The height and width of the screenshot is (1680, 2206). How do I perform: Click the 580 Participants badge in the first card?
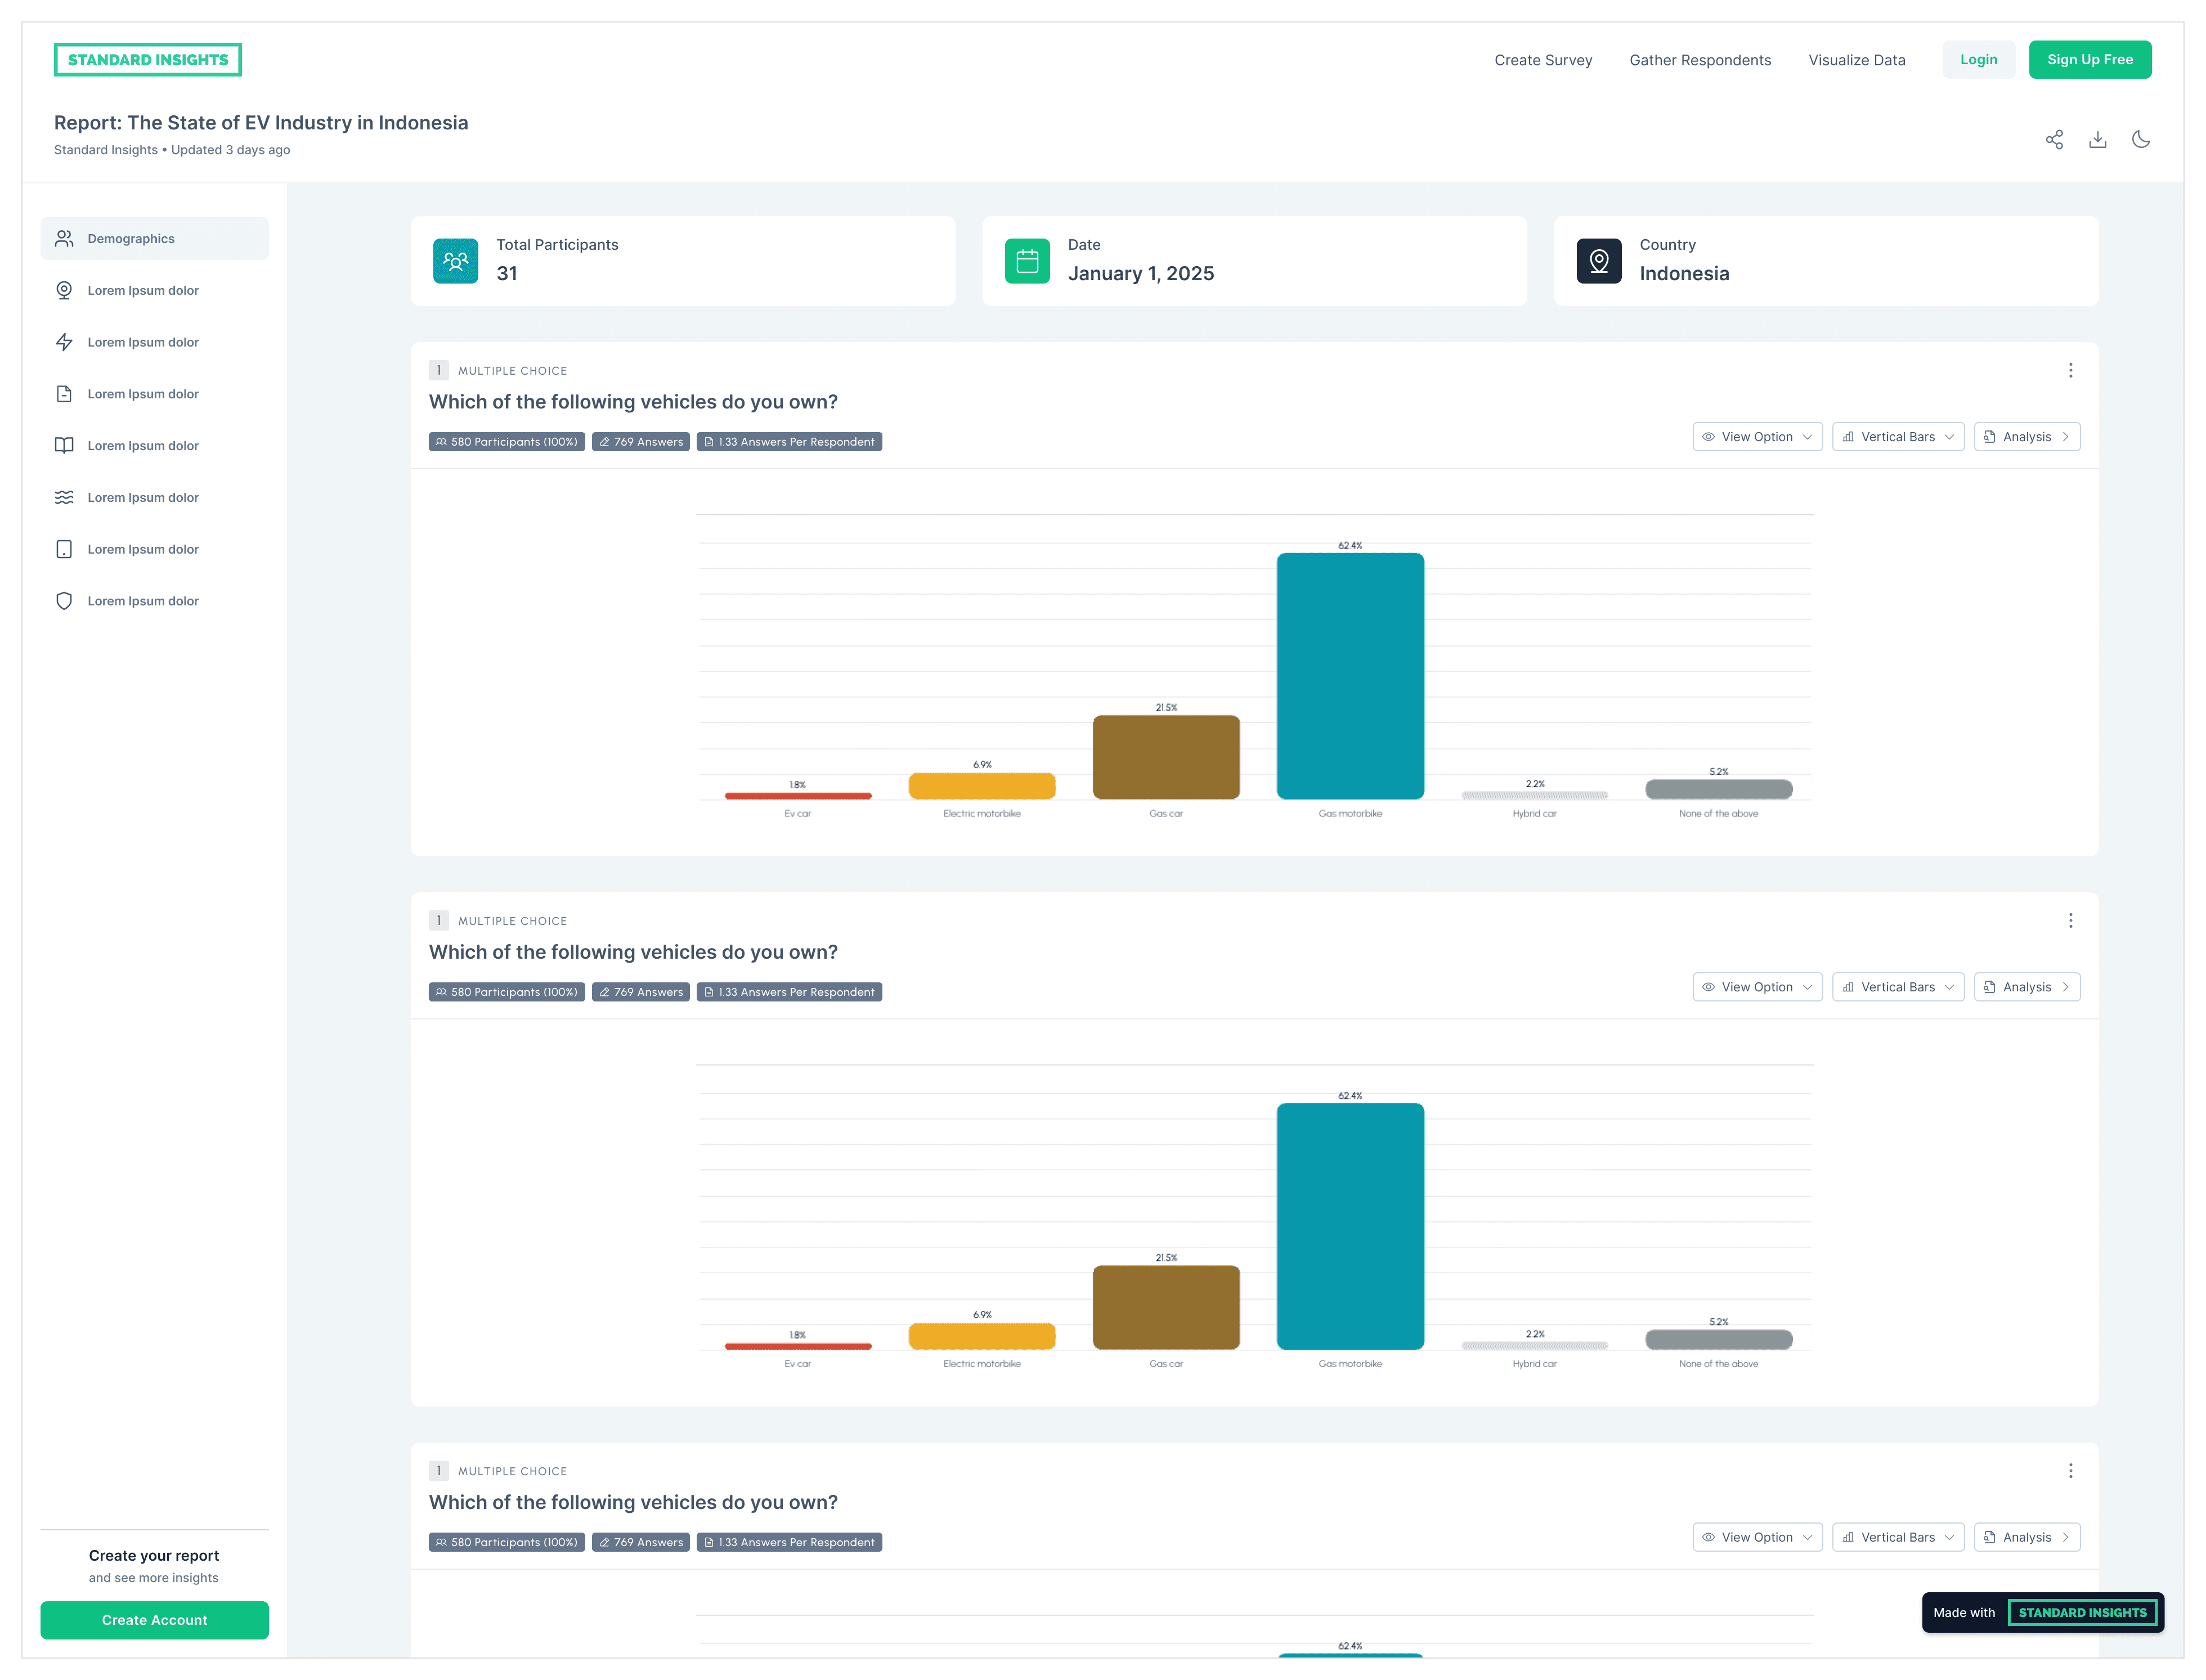click(x=507, y=442)
